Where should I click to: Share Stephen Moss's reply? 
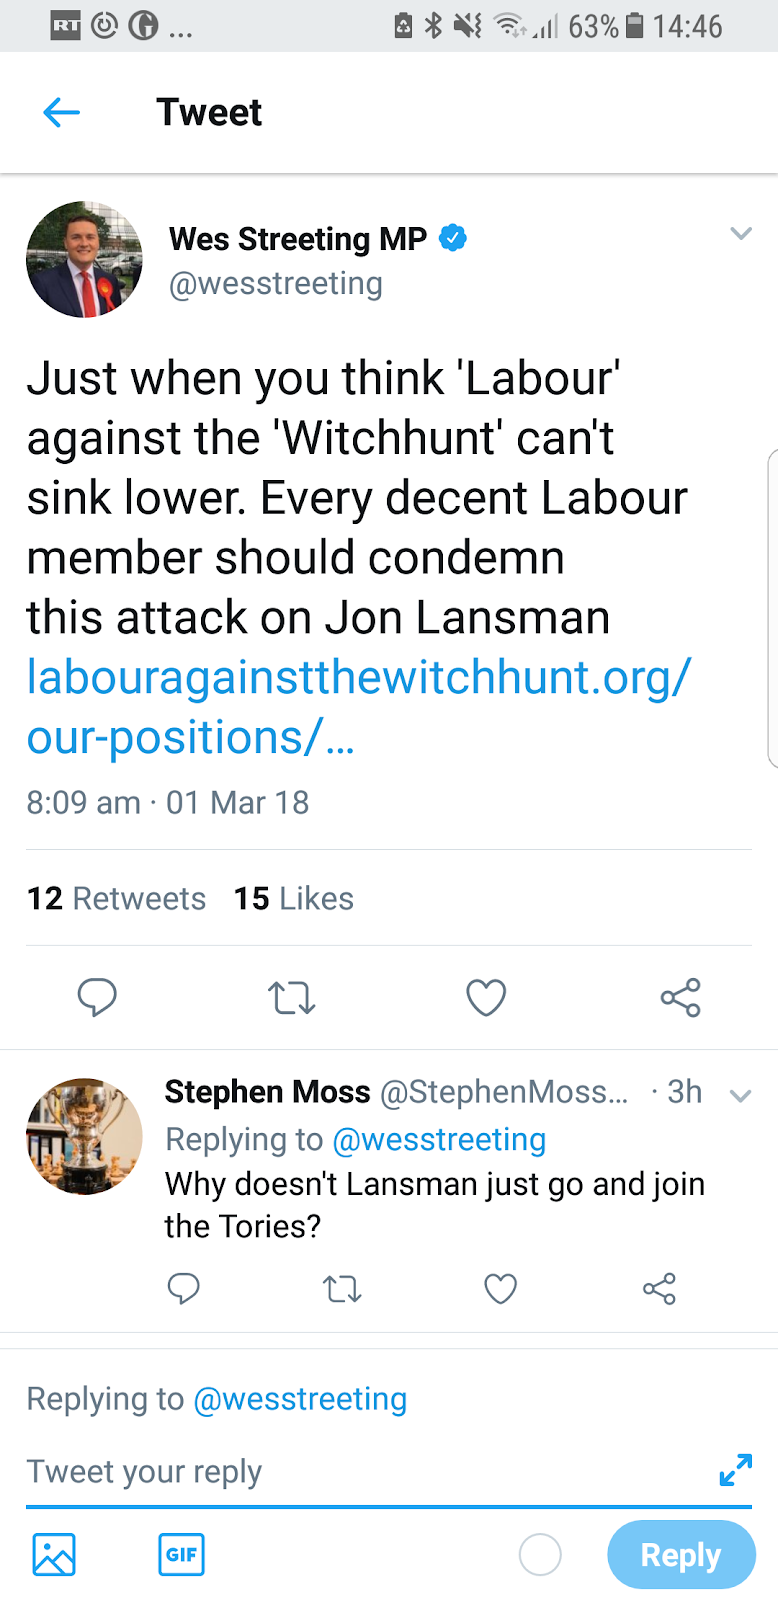(659, 1289)
